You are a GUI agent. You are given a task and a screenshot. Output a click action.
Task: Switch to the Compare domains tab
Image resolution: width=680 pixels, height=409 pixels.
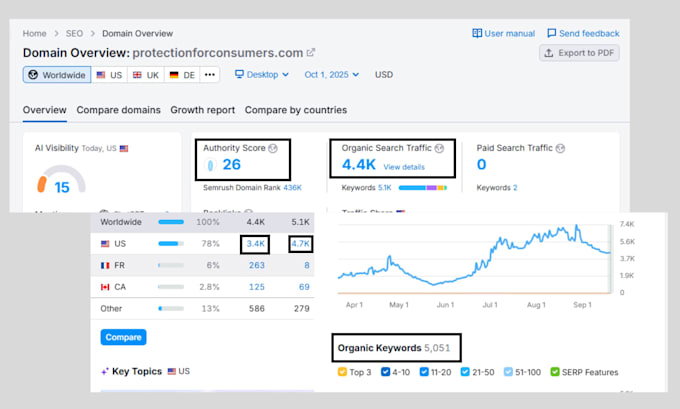coord(118,110)
